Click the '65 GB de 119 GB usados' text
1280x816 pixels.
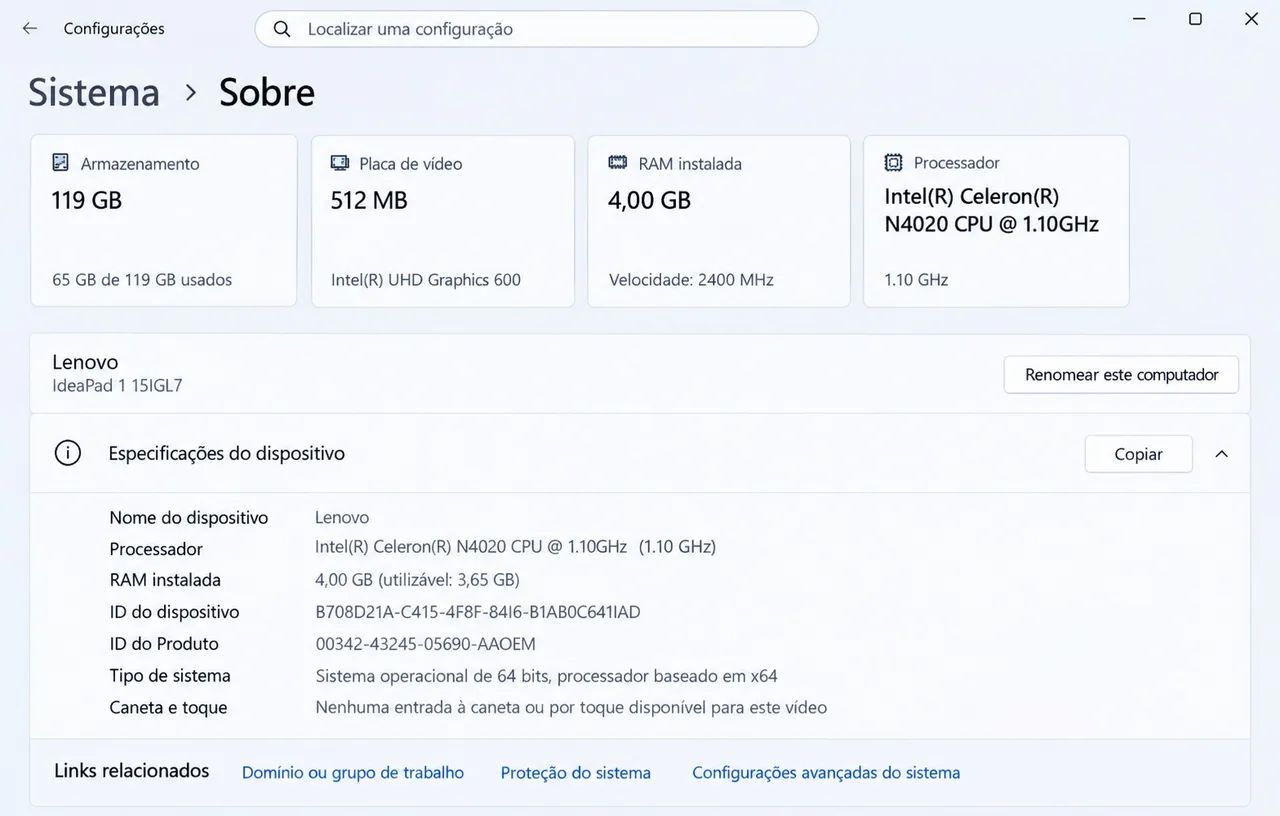pos(142,280)
